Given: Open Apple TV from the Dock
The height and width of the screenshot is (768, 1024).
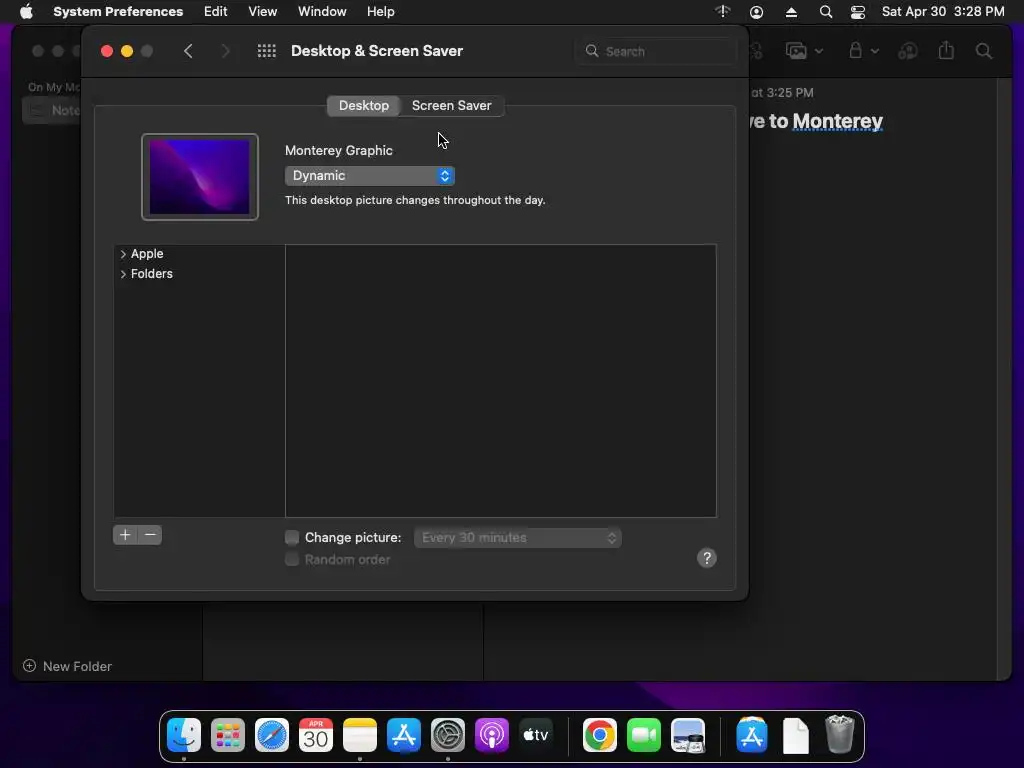Looking at the screenshot, I should tap(536, 735).
